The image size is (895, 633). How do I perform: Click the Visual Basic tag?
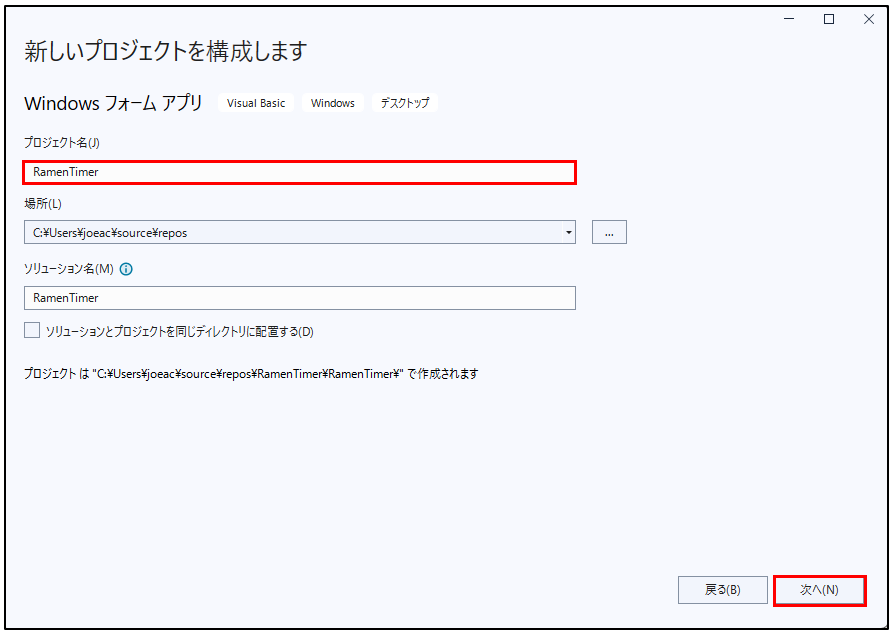pos(256,103)
